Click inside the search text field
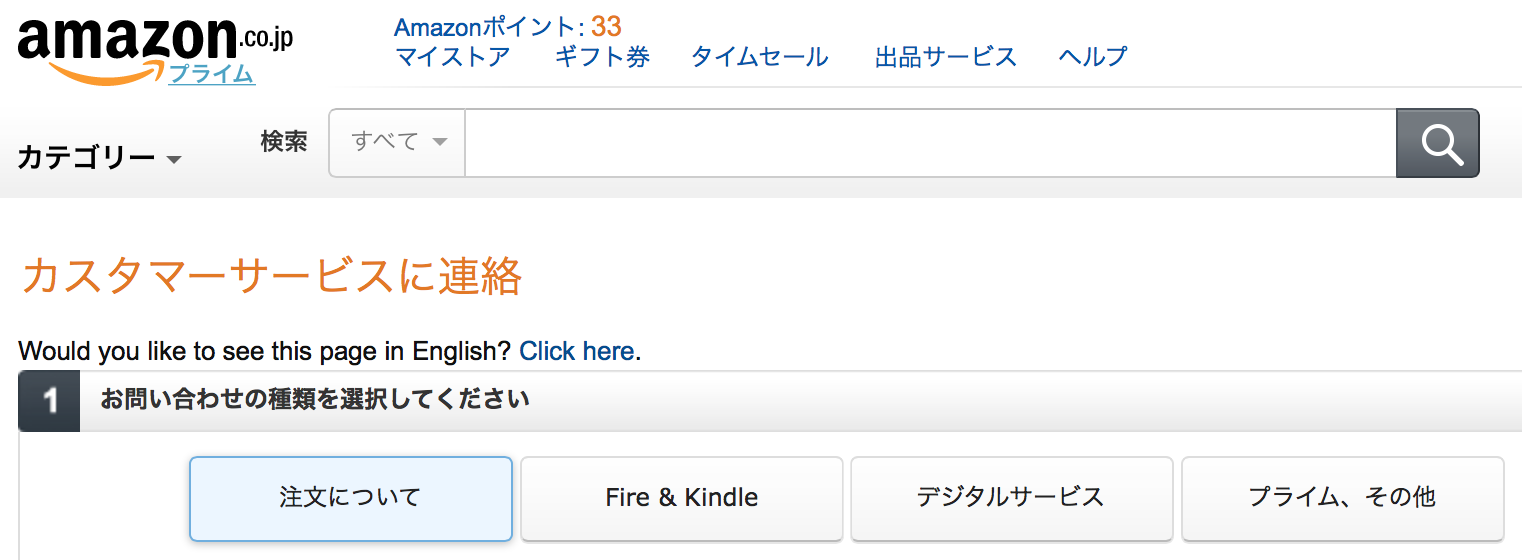1522x560 pixels. (x=930, y=143)
